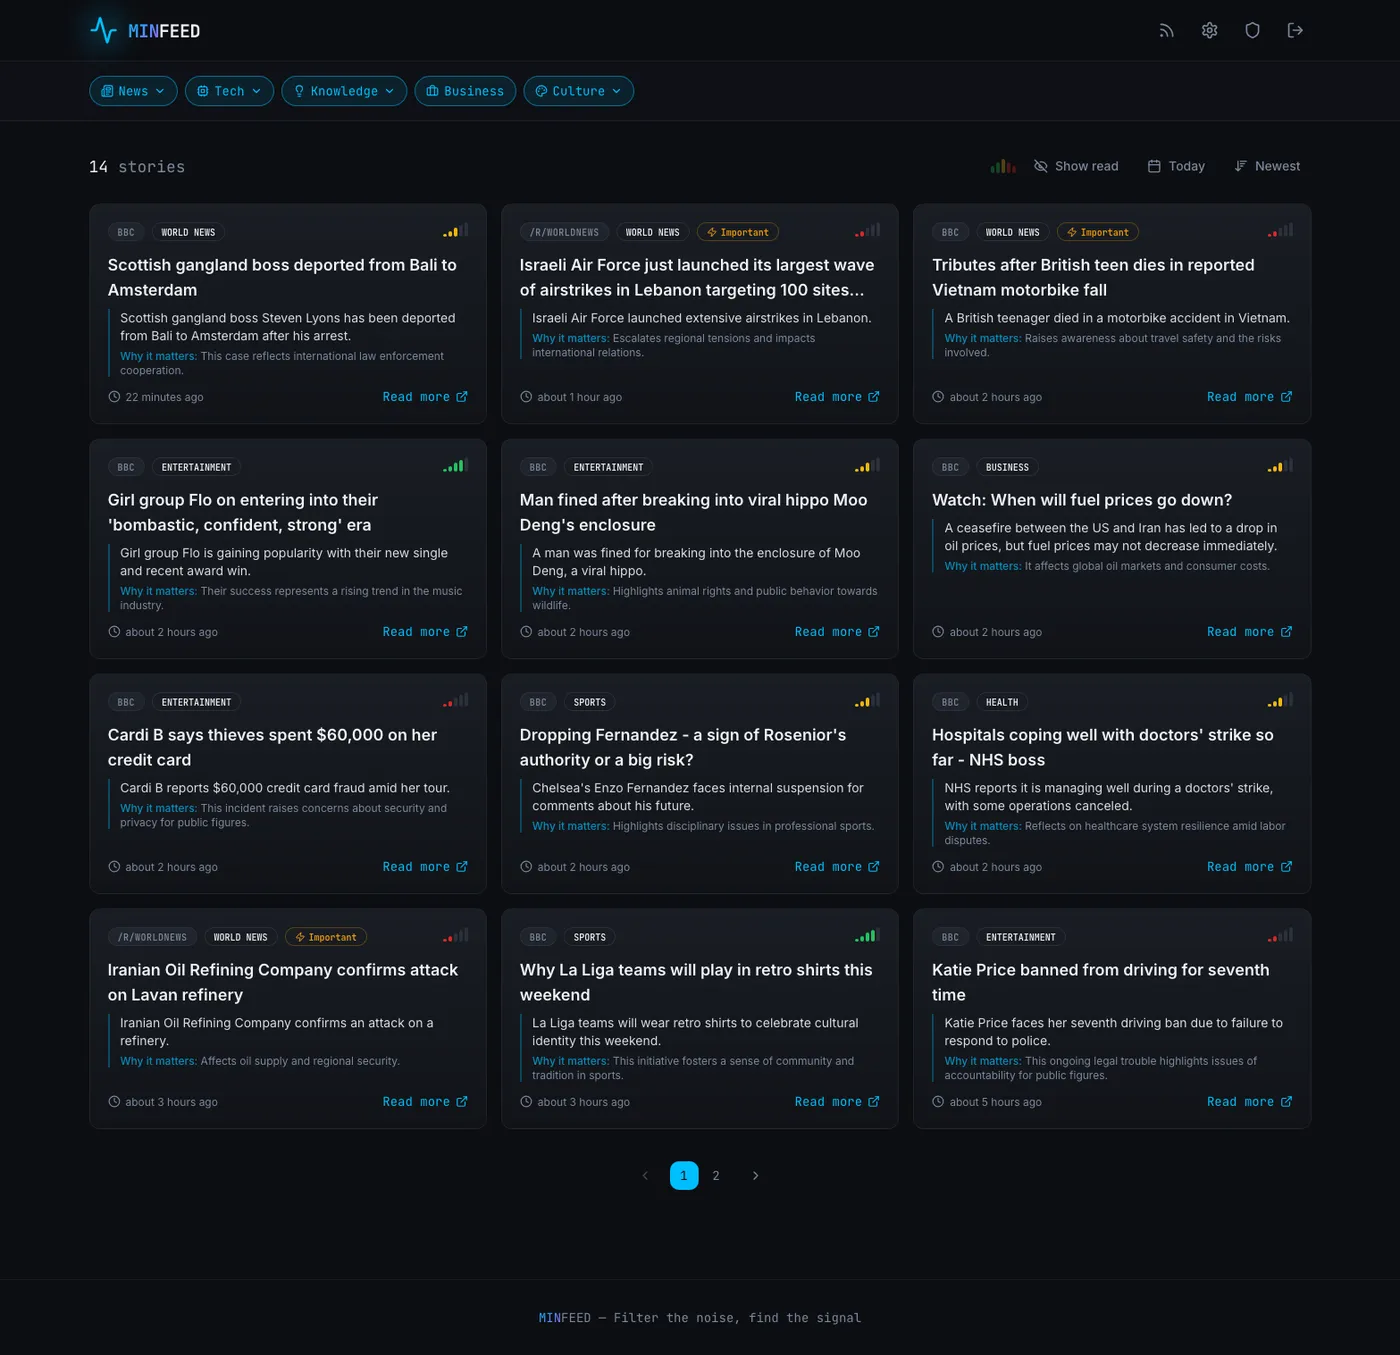Open settings via the gear icon
Image resolution: width=1400 pixels, height=1355 pixels.
click(1209, 30)
